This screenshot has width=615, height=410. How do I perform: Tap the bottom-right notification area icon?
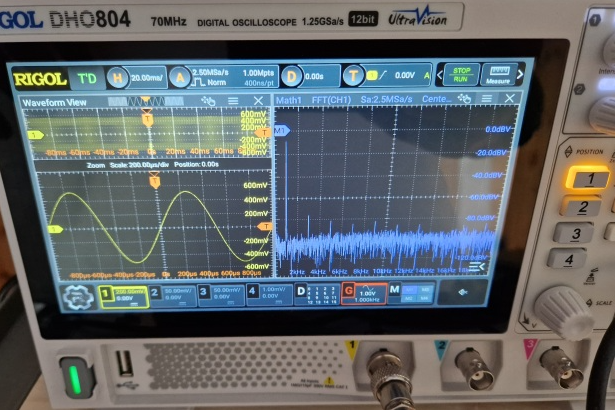point(463,292)
